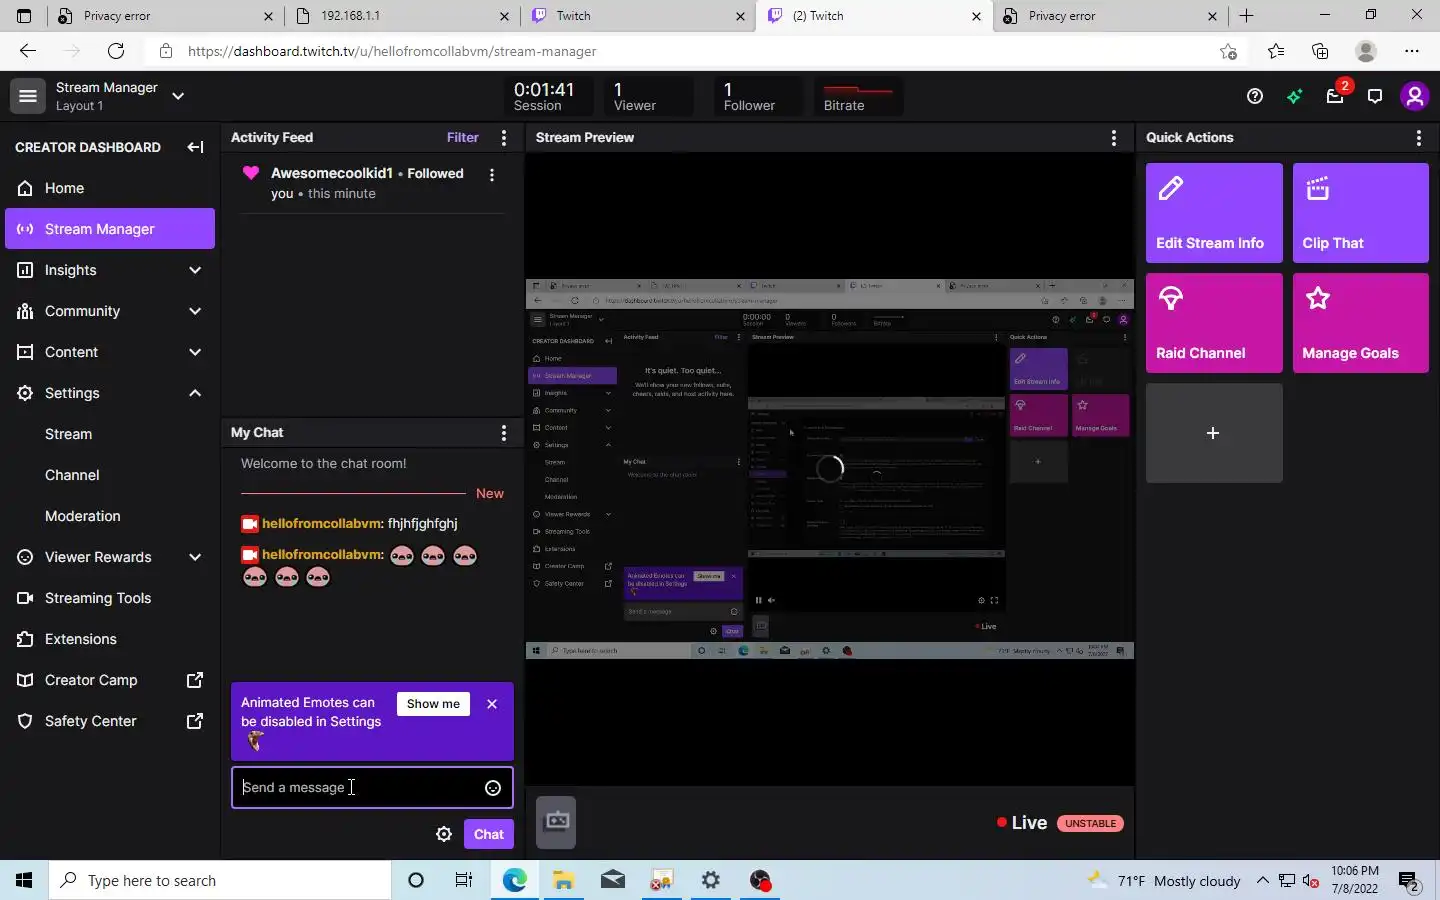
Task: Expand the Insights sidebar section
Action: click(x=195, y=270)
